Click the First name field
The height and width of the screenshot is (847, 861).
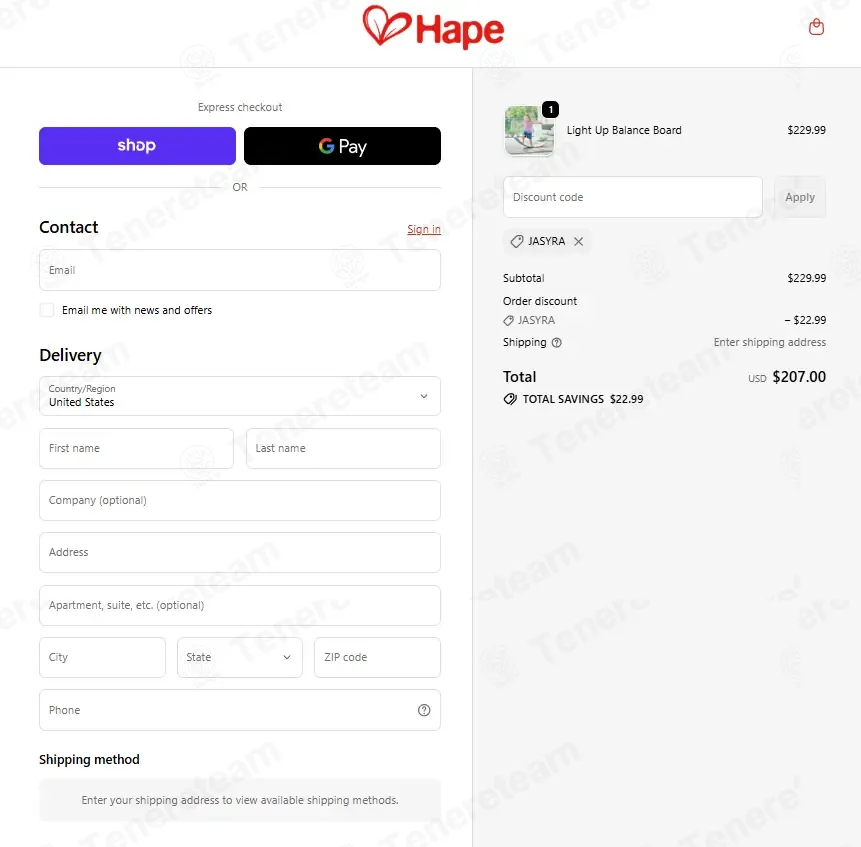(136, 448)
